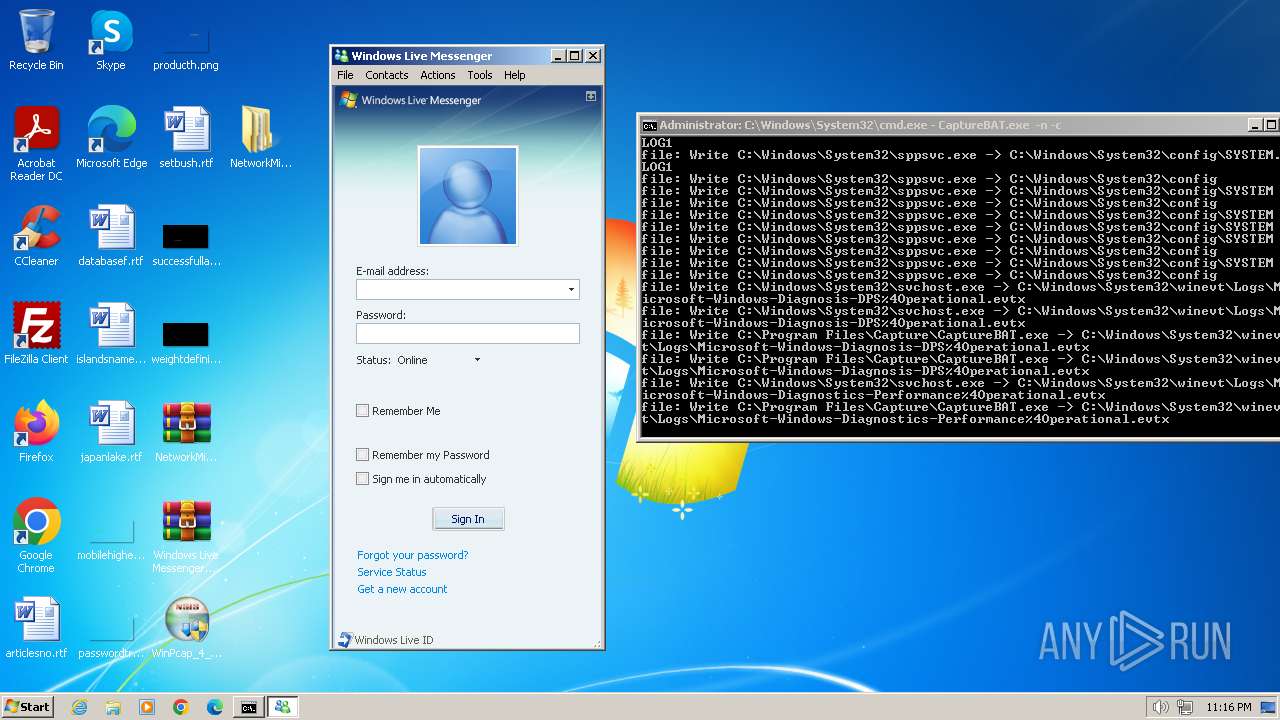
Task: Select the WinPcap_4_ installer icon
Action: point(186,628)
